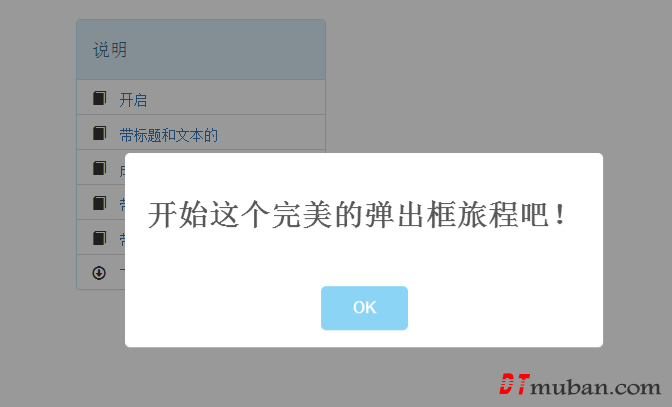Click the book icon beside 开启
Viewport: 672px width, 407px height.
point(99,98)
